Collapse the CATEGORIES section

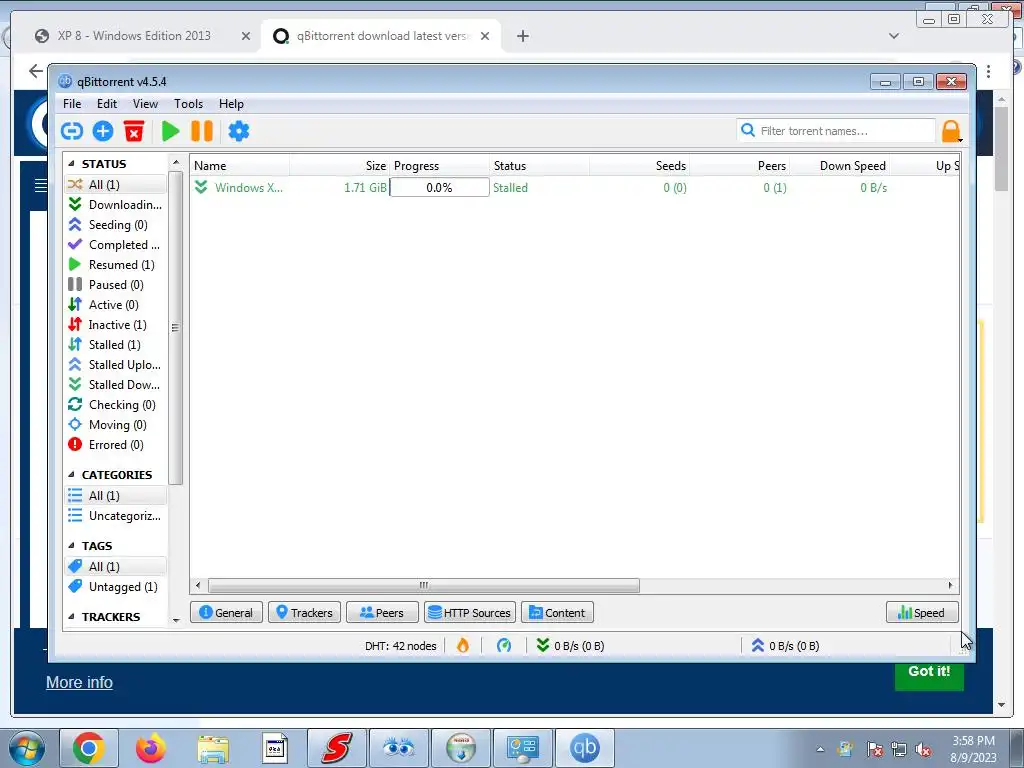point(71,475)
